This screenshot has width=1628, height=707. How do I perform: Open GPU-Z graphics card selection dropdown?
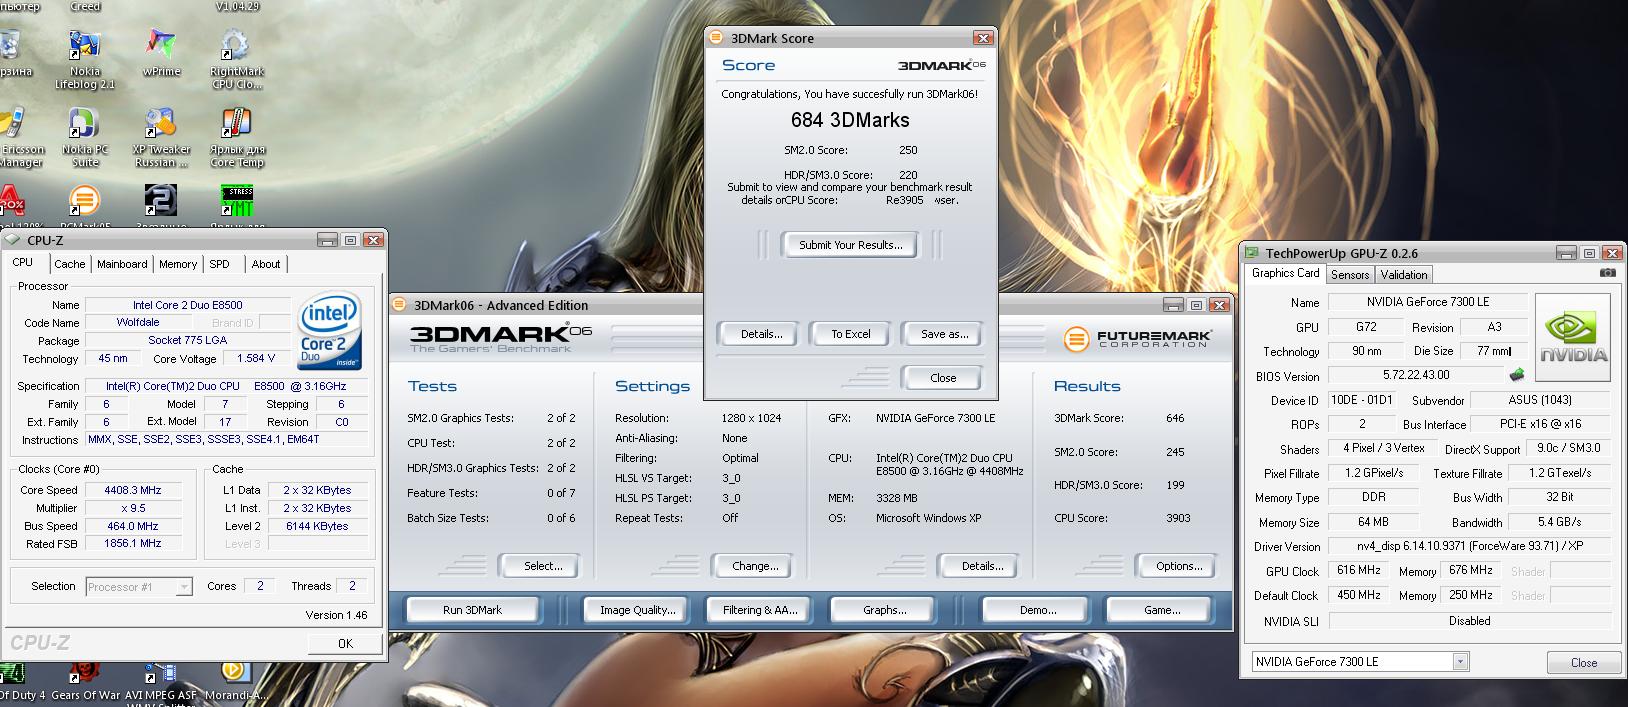pyautogui.click(x=1460, y=661)
